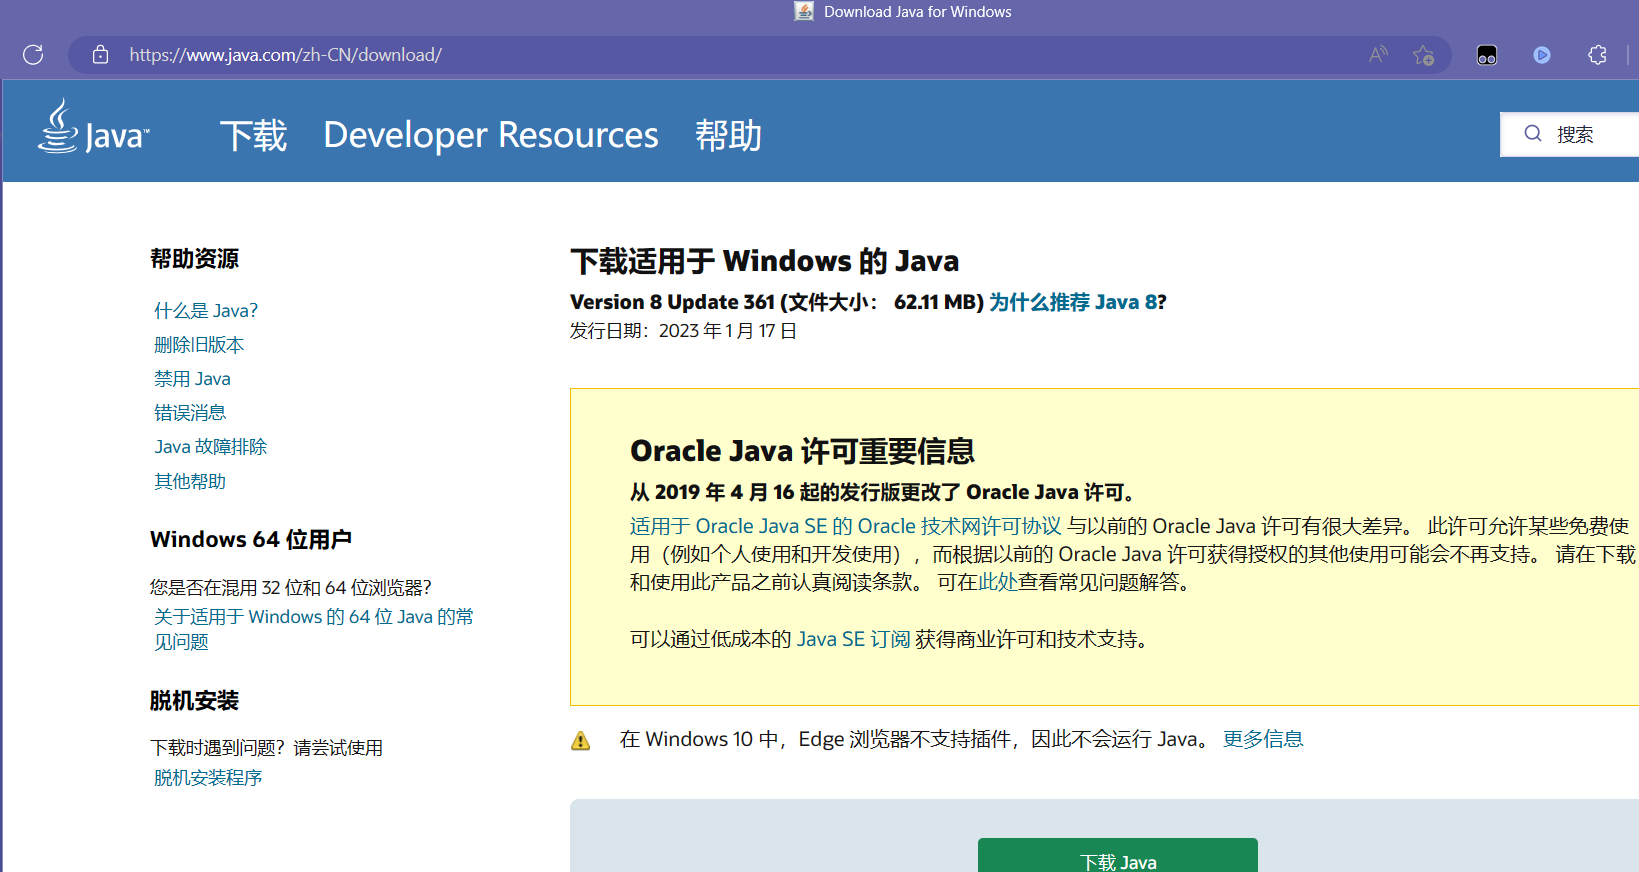Open the 什么是 Java? link
The width and height of the screenshot is (1639, 872).
click(206, 311)
